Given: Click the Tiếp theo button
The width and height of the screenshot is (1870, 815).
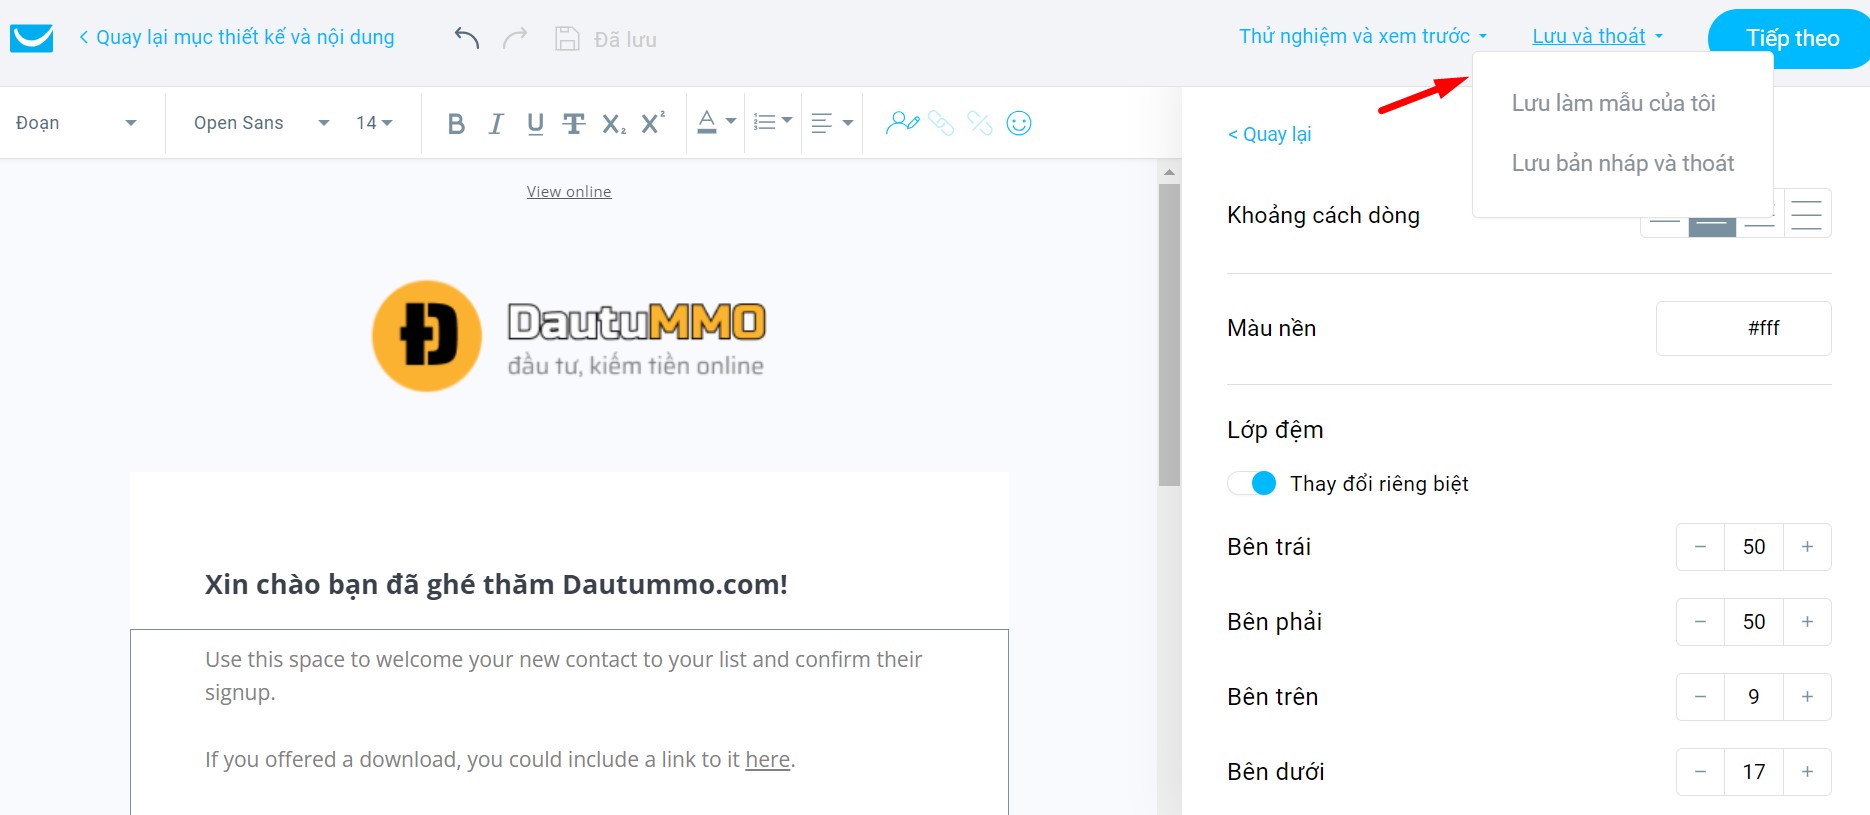Looking at the screenshot, I should pyautogui.click(x=1792, y=38).
